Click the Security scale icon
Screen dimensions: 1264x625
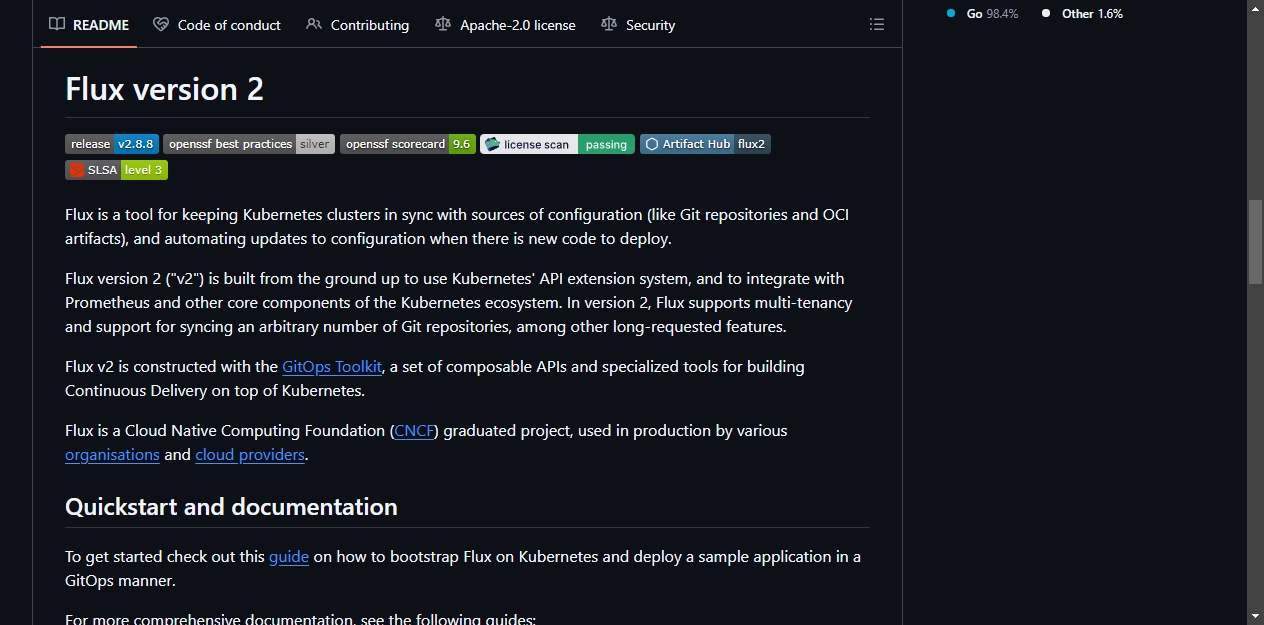coord(609,25)
